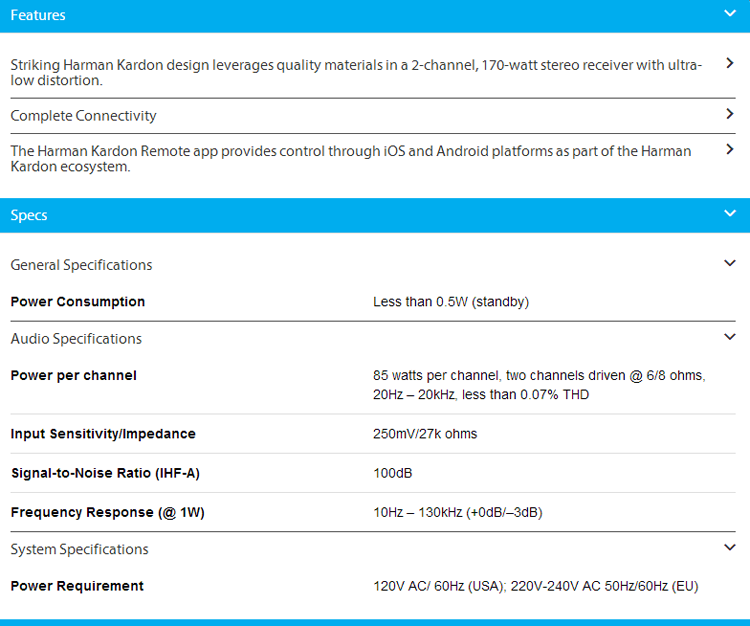Open the 2-channel, 170-watt stereo receiver feature text
Image resolution: width=750 pixels, height=626 pixels.
(356, 72)
